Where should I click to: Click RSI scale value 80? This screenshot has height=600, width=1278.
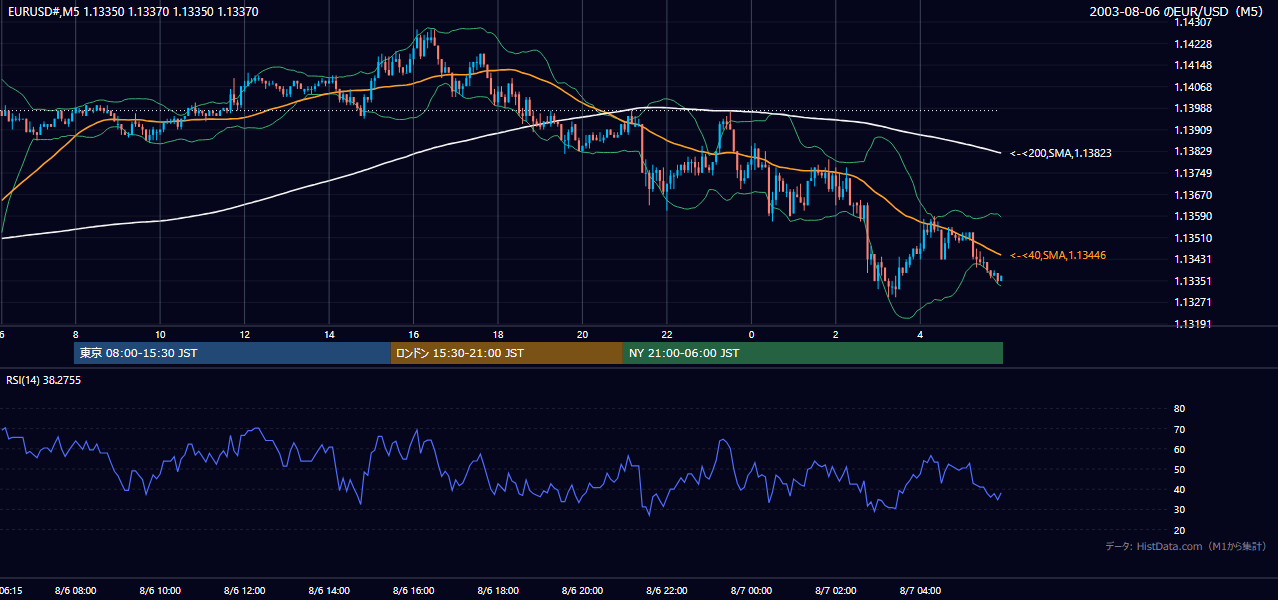click(1179, 409)
